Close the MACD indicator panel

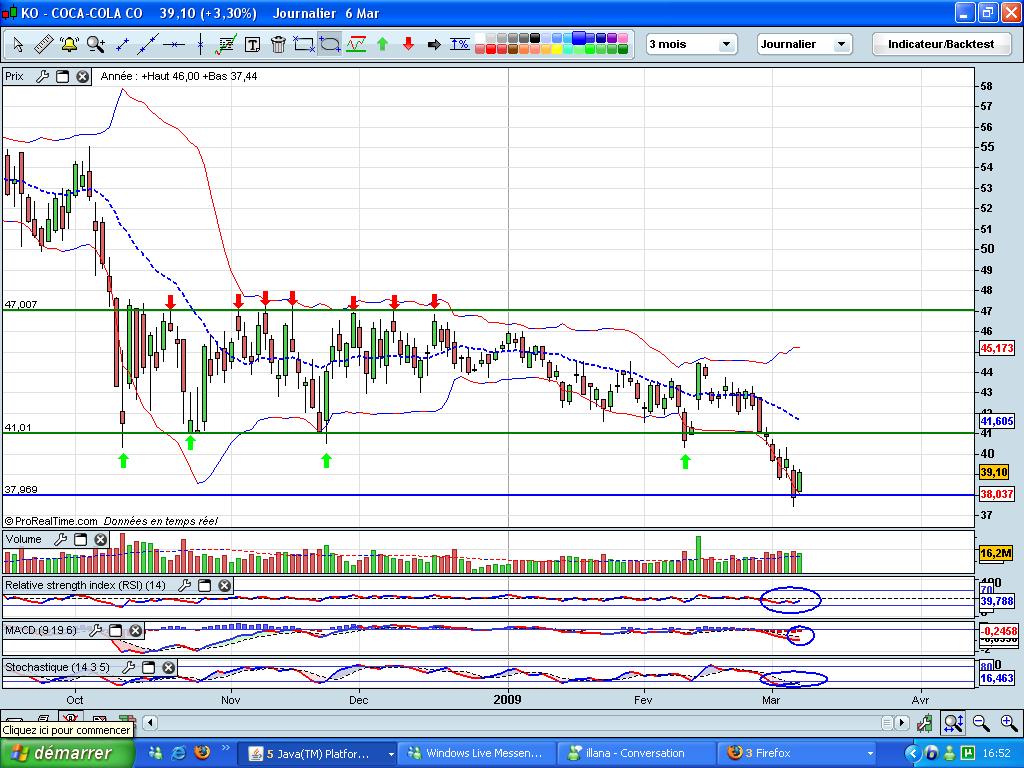(x=135, y=630)
